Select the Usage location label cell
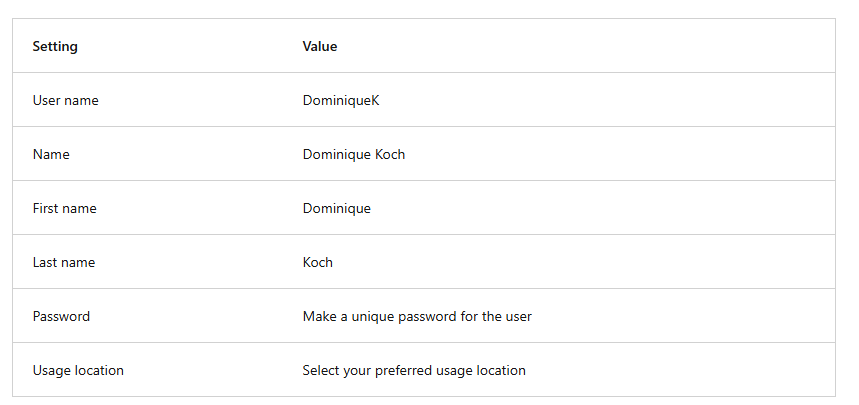Screen dimensions: 859x405 tap(78, 370)
